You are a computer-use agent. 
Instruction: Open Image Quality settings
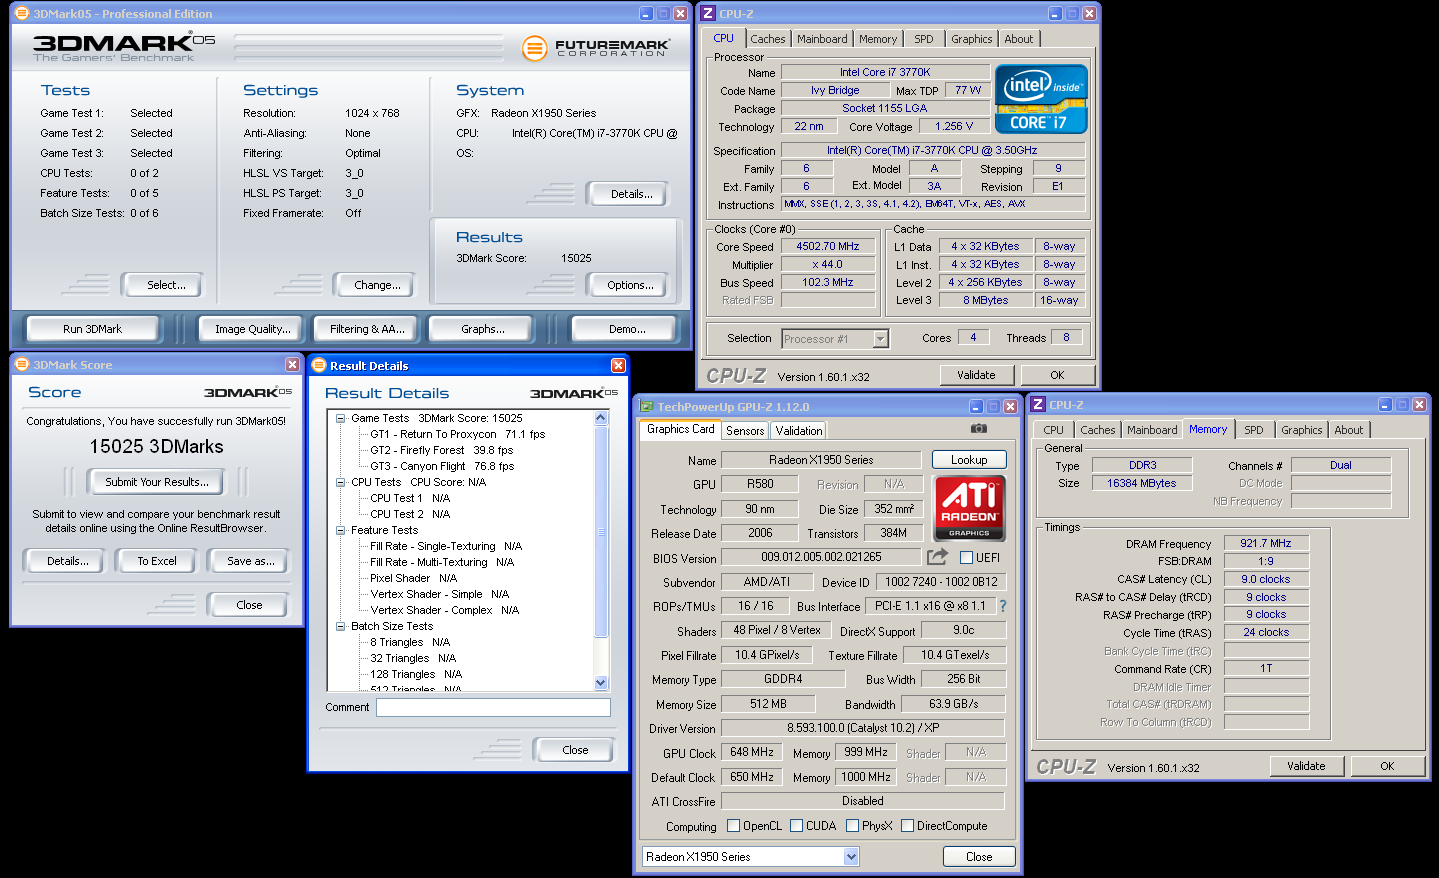(253, 329)
